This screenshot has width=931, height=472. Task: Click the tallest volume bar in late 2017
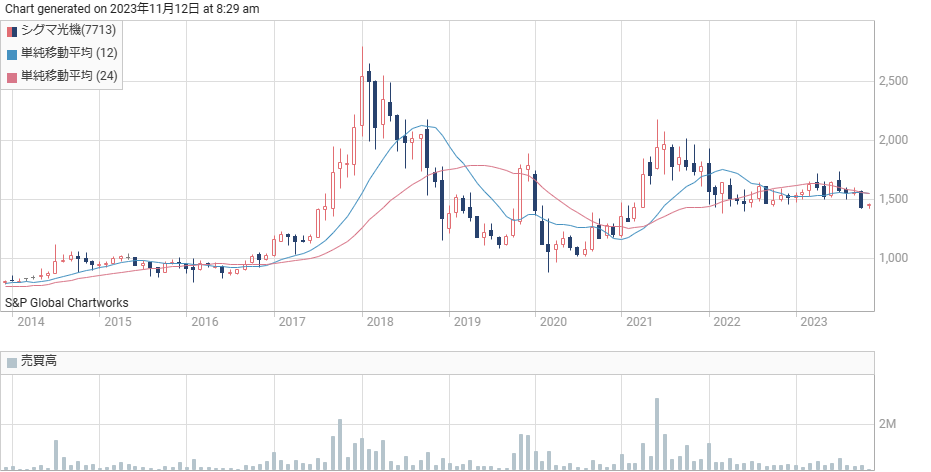(340, 445)
